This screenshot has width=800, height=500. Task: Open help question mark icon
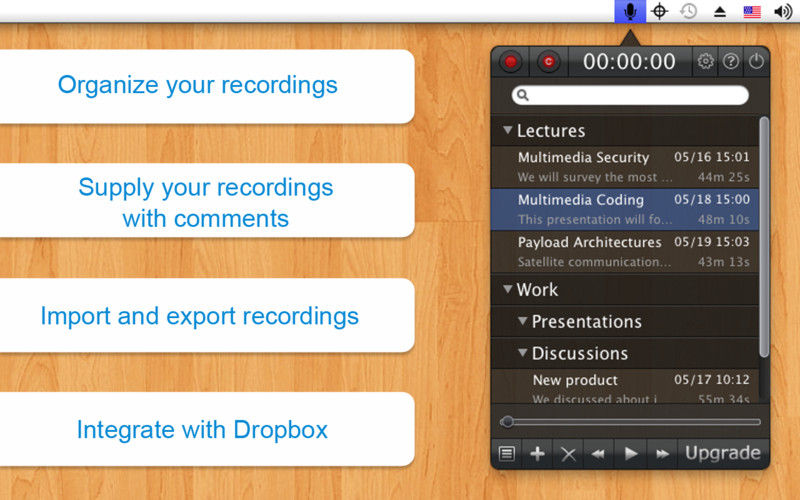point(731,61)
